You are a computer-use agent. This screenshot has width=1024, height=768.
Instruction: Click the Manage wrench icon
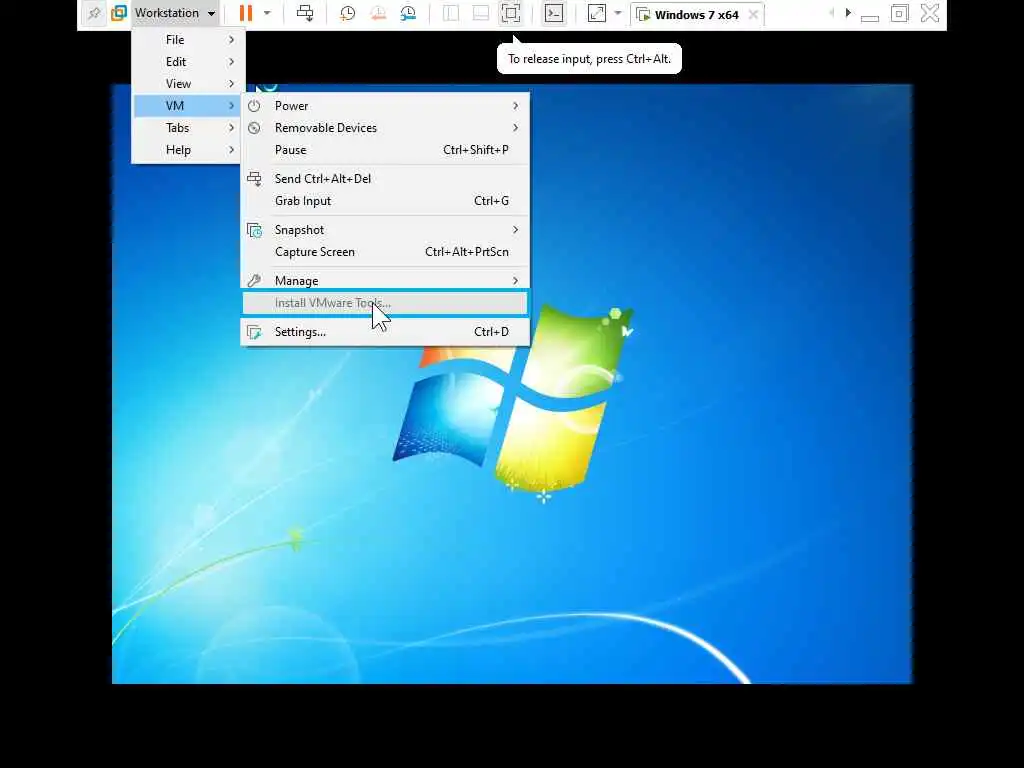[254, 281]
